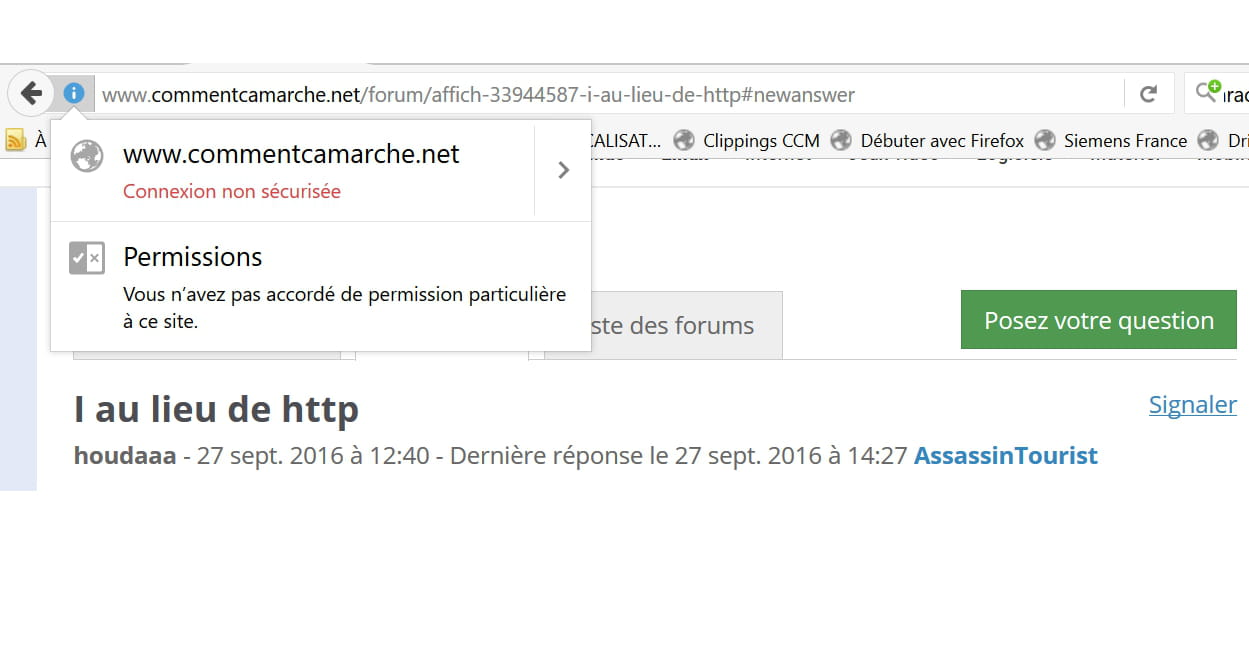Screen dimensions: 1249x648
Task: Open the AssassinTourist user profile link
Action: click(x=1005, y=456)
